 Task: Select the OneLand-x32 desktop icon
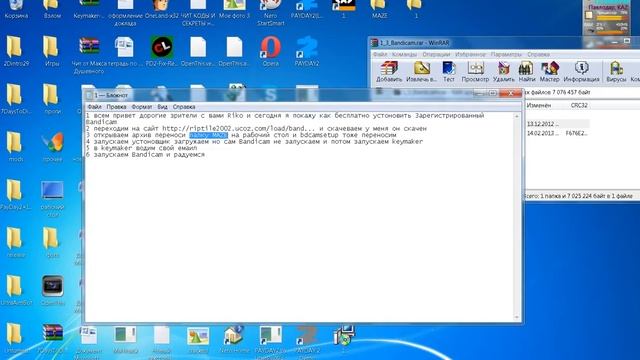tap(162, 9)
